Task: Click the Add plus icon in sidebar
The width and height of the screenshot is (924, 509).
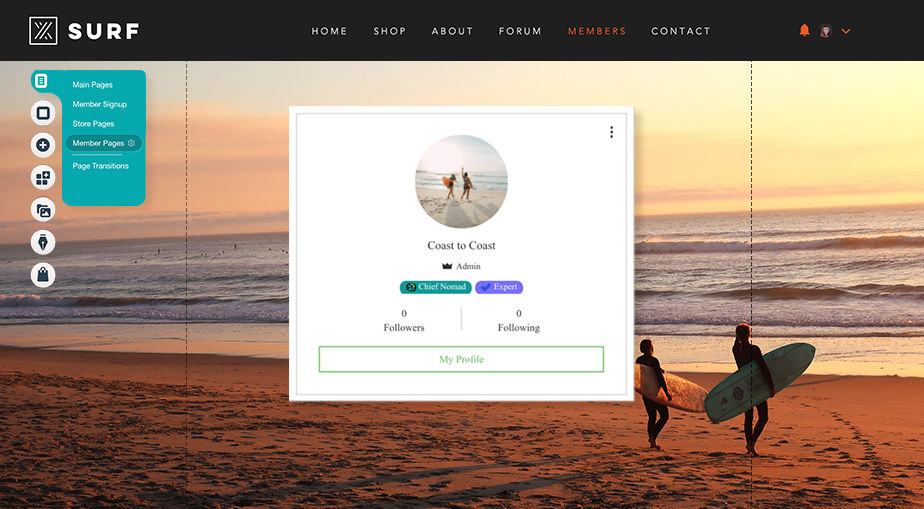Action: coord(43,145)
